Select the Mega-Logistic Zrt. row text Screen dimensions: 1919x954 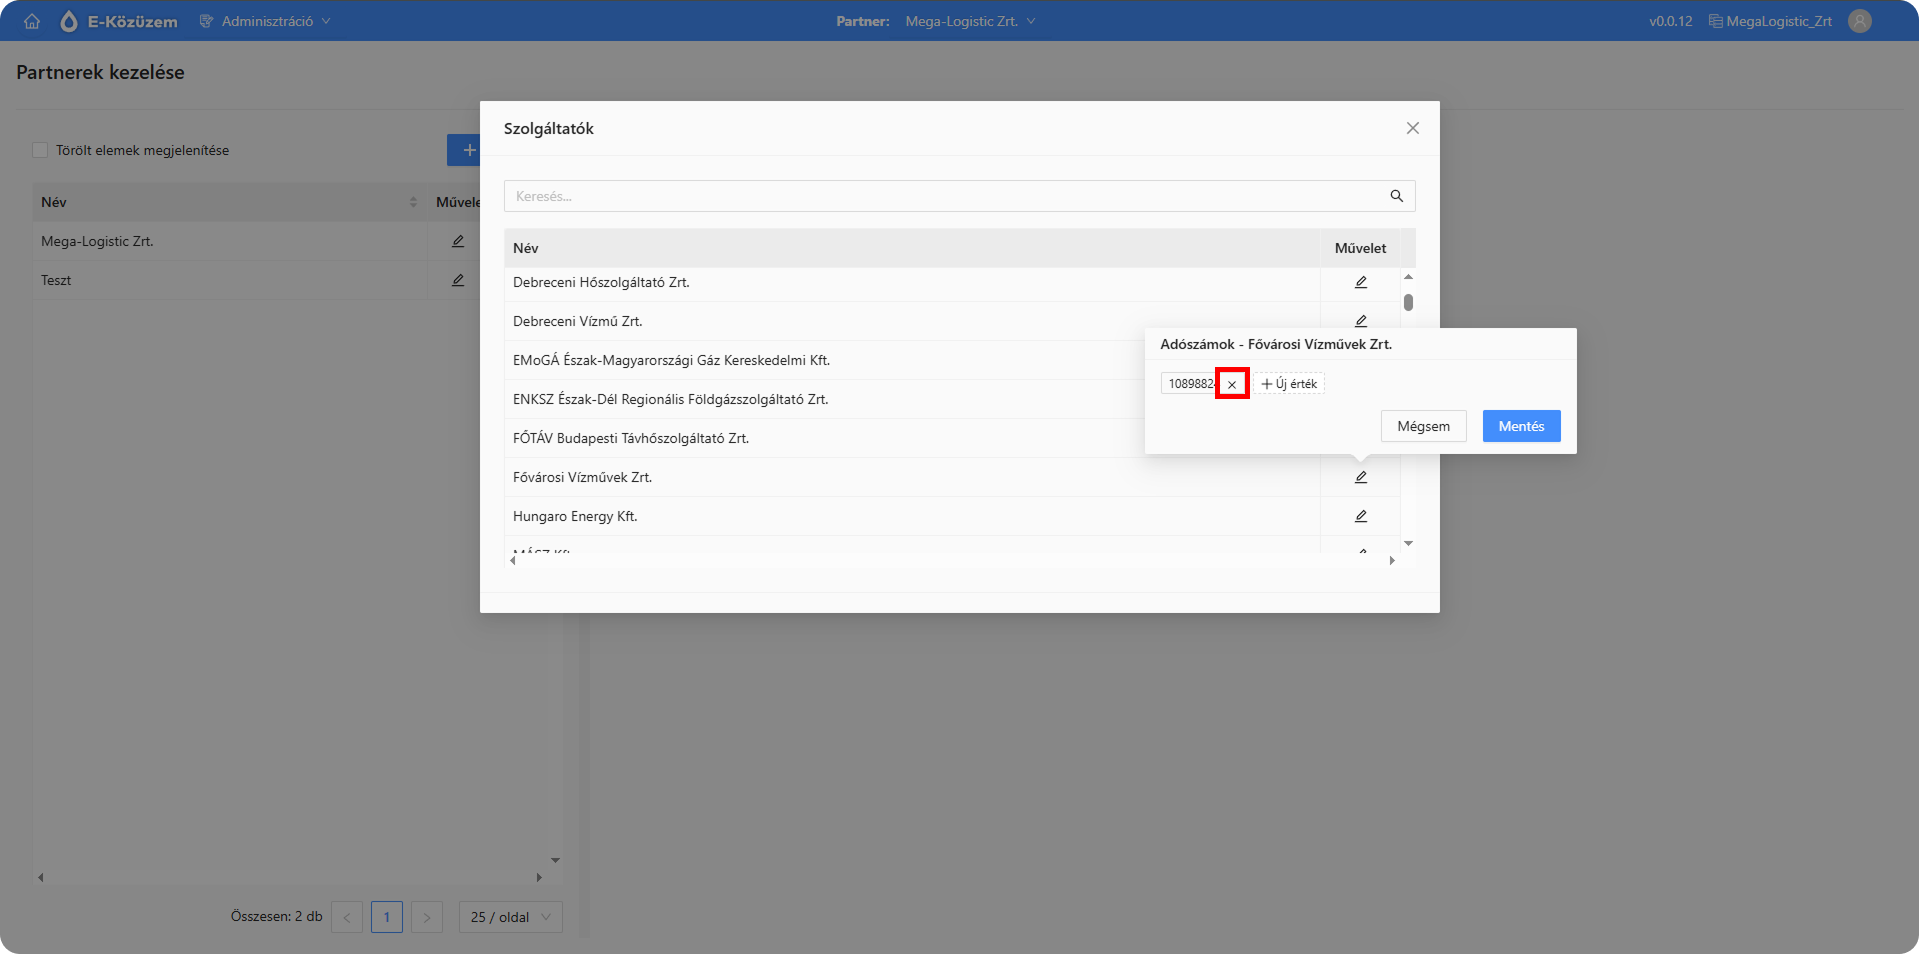point(97,241)
